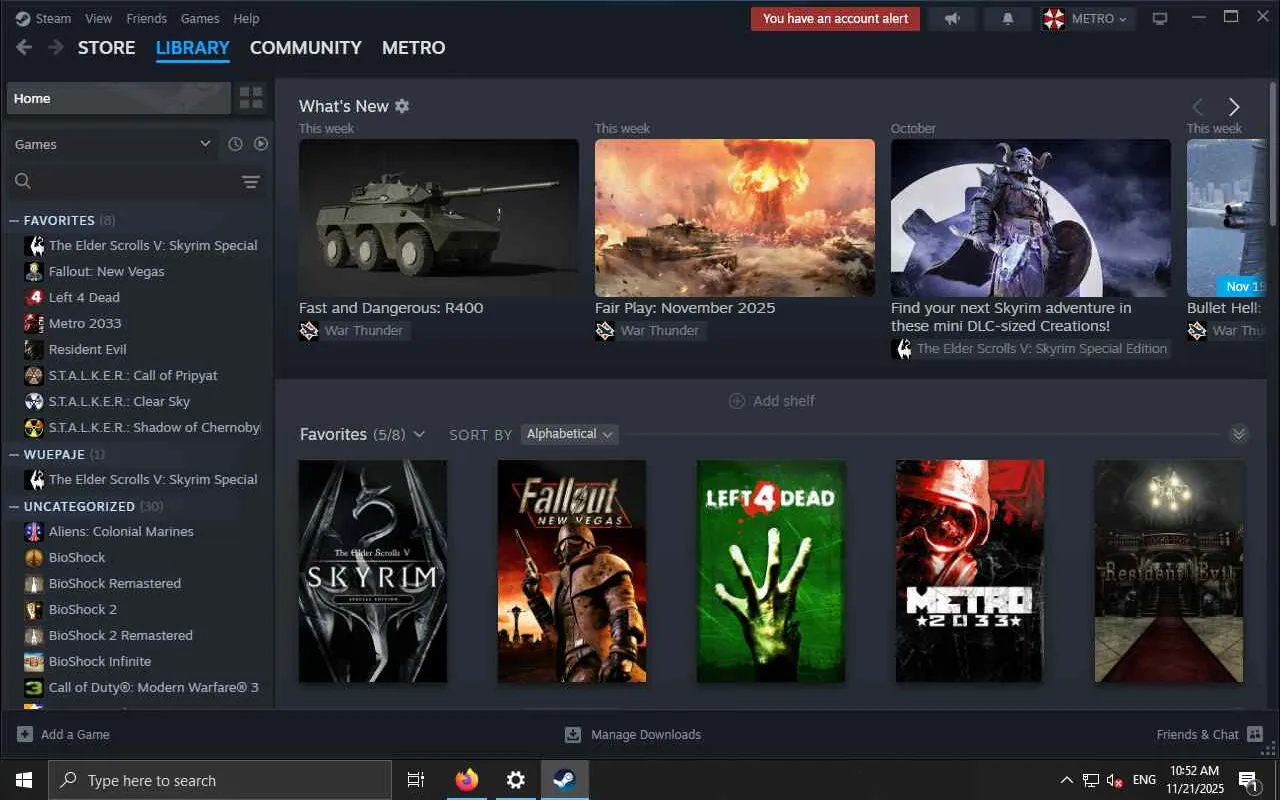Open the notifications bell
The width and height of the screenshot is (1280, 800).
(x=1008, y=19)
